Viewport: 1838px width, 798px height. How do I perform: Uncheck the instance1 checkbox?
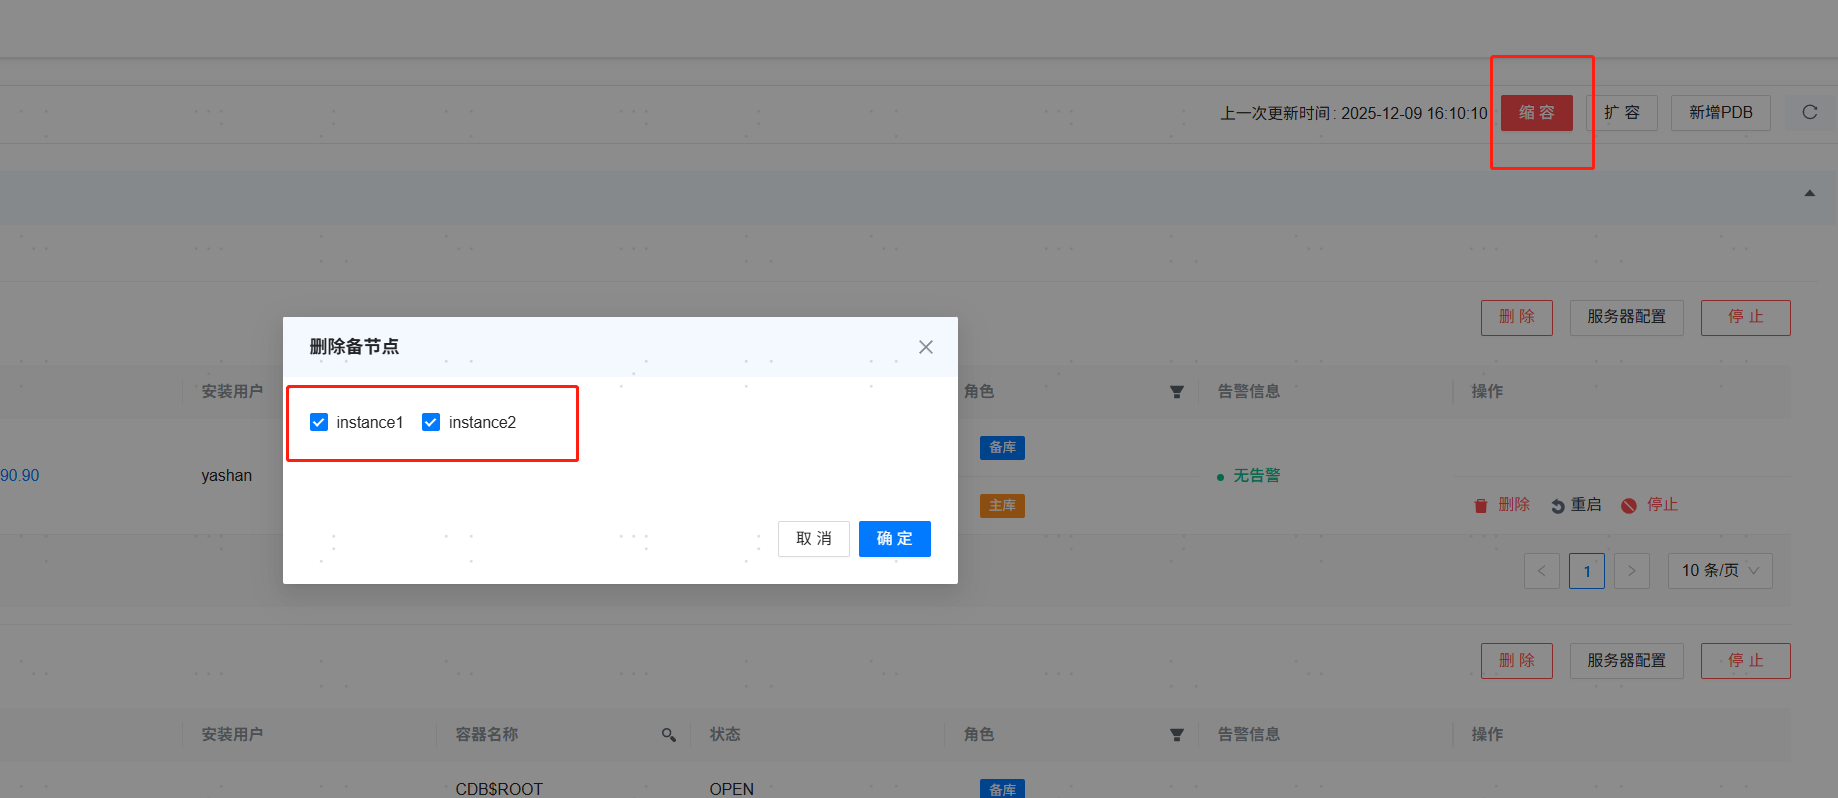tap(319, 422)
